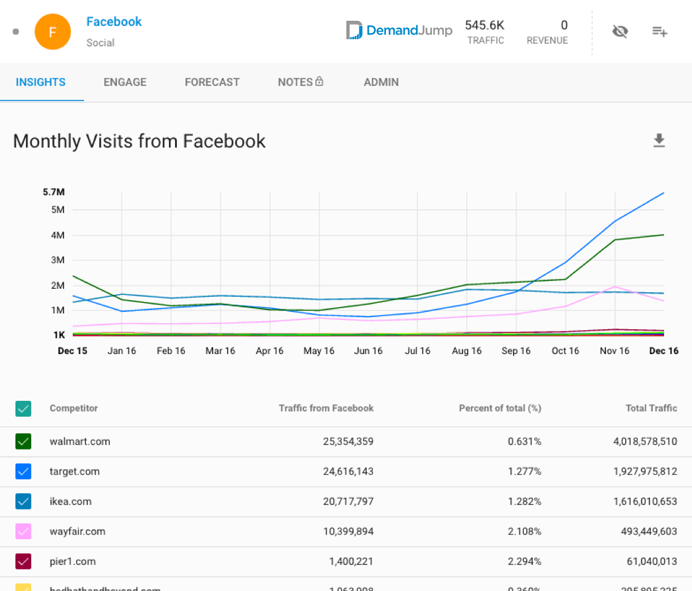Click the Social category label
692x591 pixels.
[x=100, y=43]
